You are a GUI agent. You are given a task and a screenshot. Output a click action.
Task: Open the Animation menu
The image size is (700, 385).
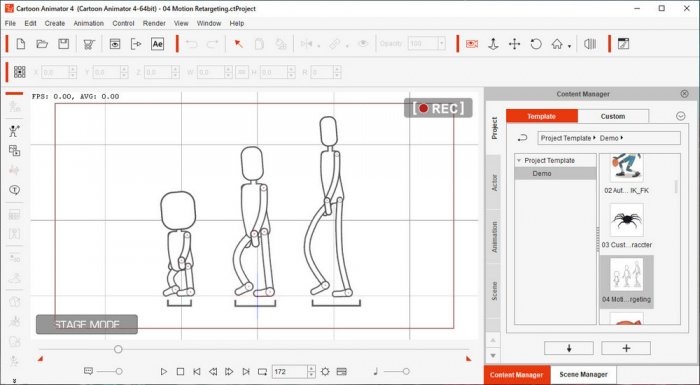88,23
